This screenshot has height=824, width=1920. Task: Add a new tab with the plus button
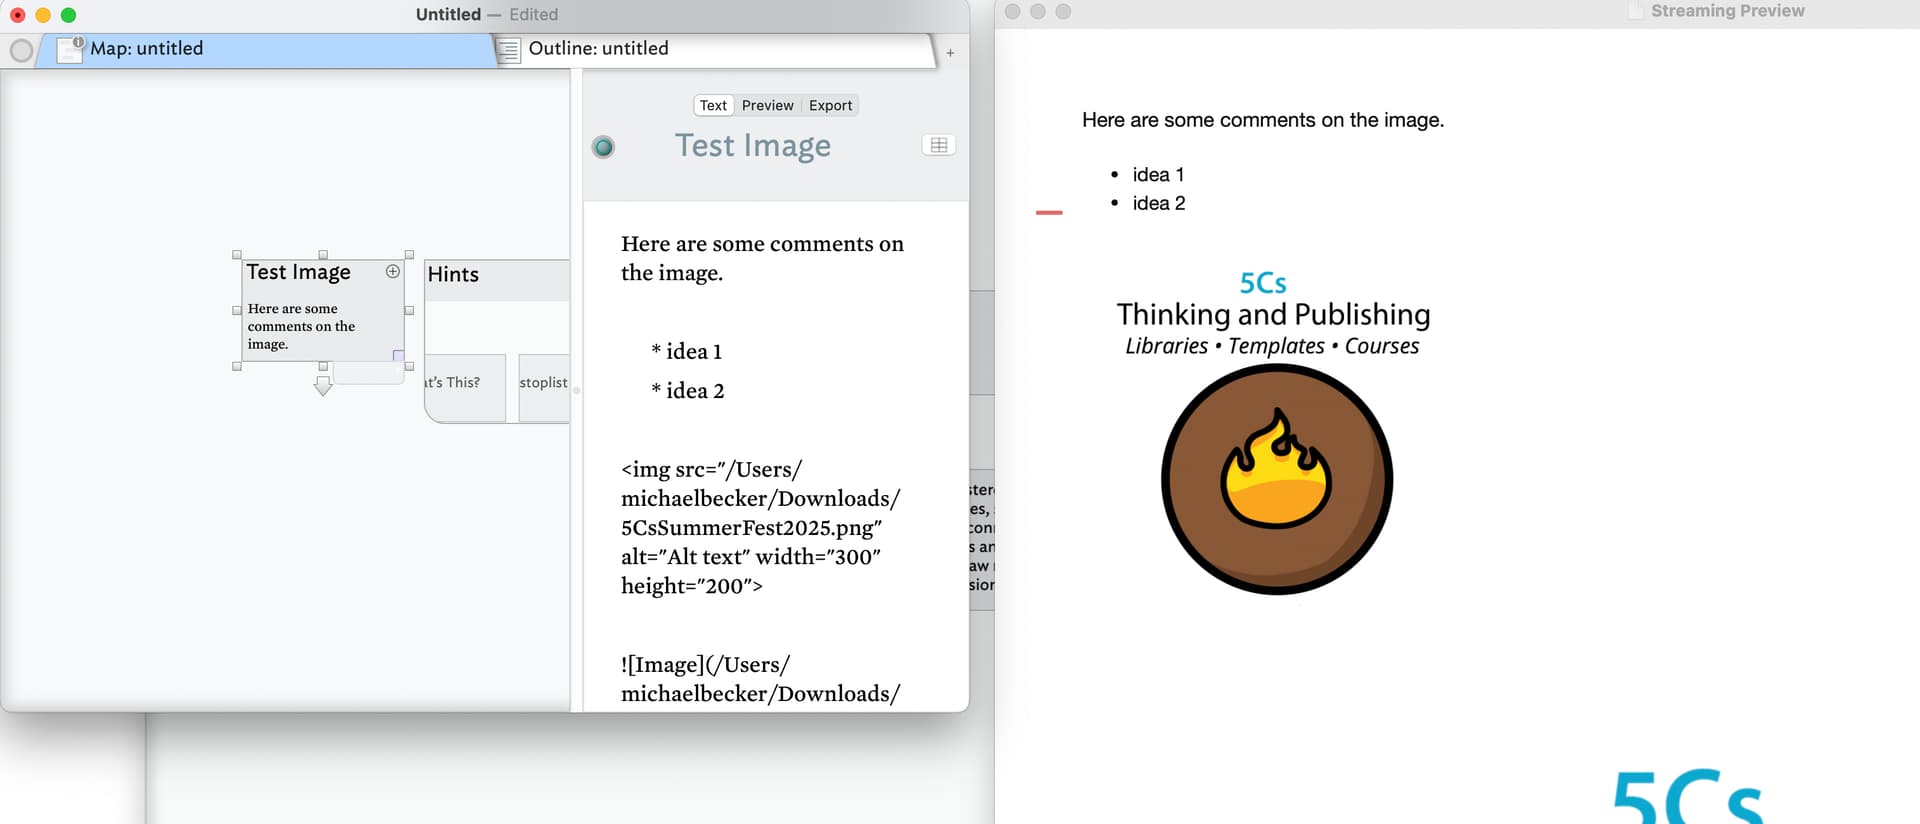950,52
